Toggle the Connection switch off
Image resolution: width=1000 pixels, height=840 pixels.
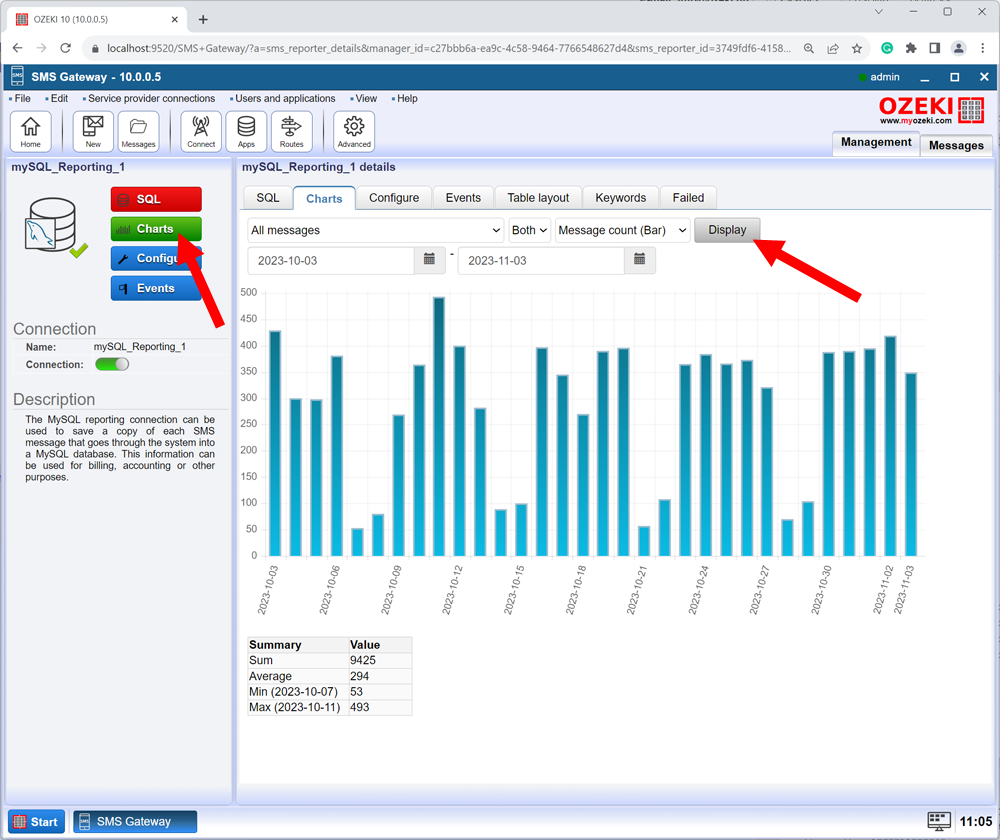click(112, 364)
